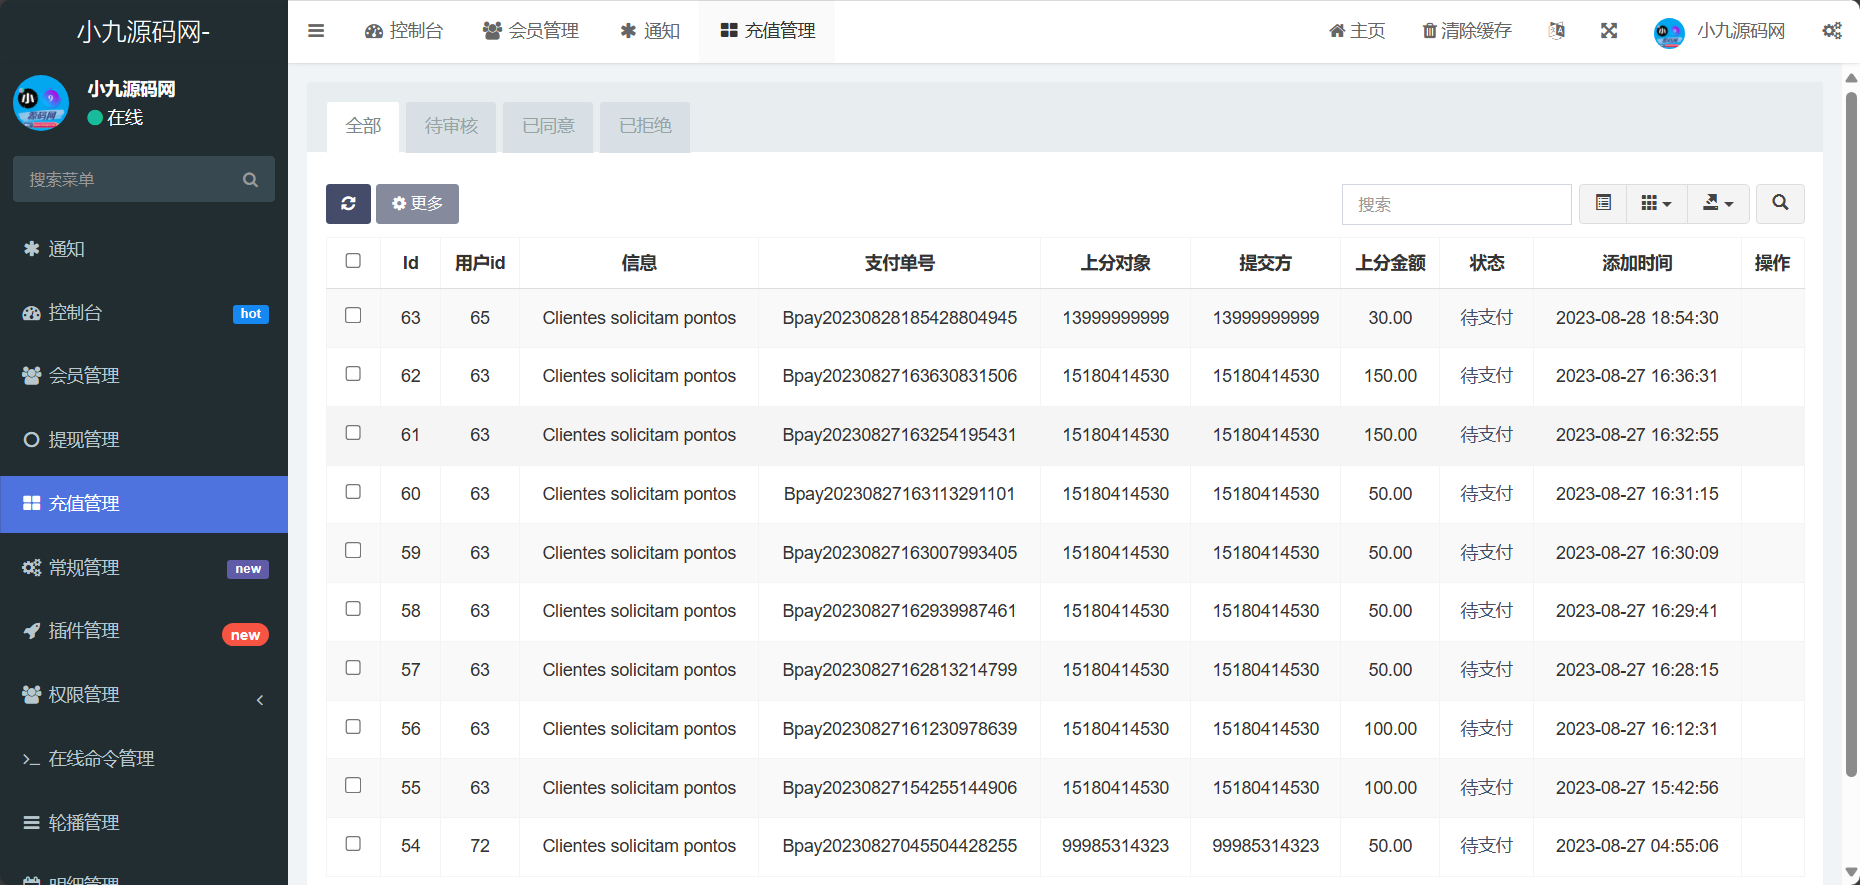Open 通知 in the sidebar
Viewport: 1860px width, 885px height.
coord(144,249)
